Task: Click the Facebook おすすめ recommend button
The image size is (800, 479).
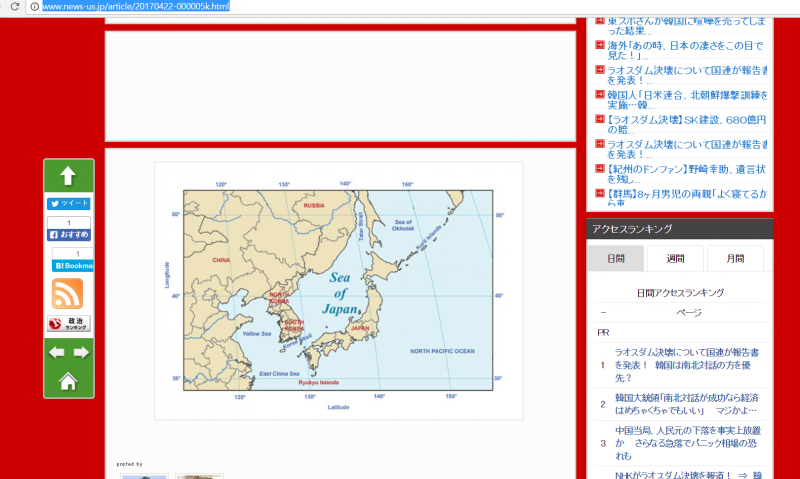Action: click(68, 234)
